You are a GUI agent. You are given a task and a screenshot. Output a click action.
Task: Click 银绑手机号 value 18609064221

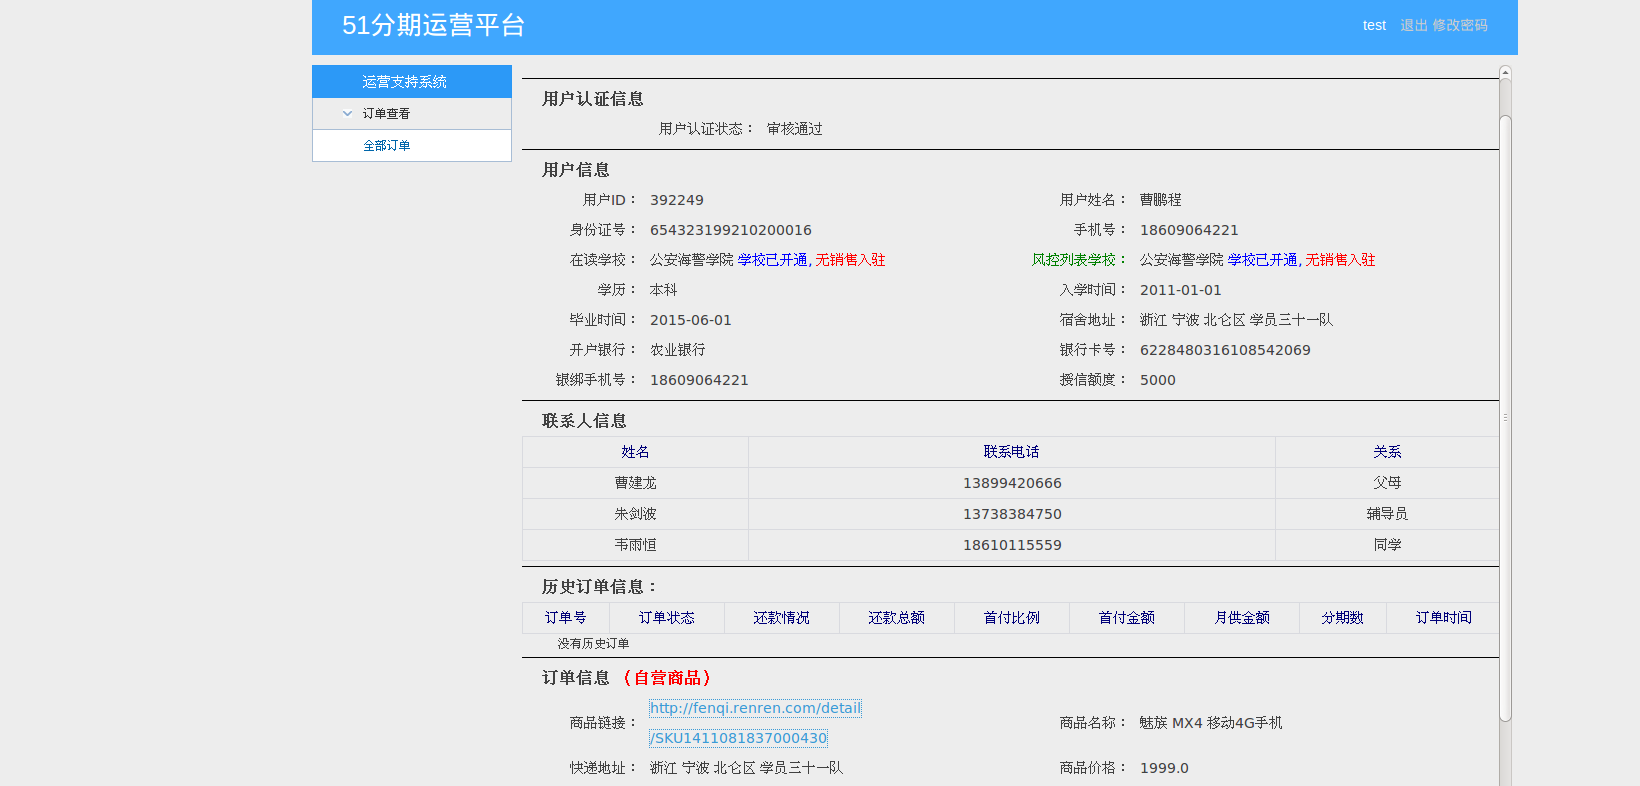point(699,380)
